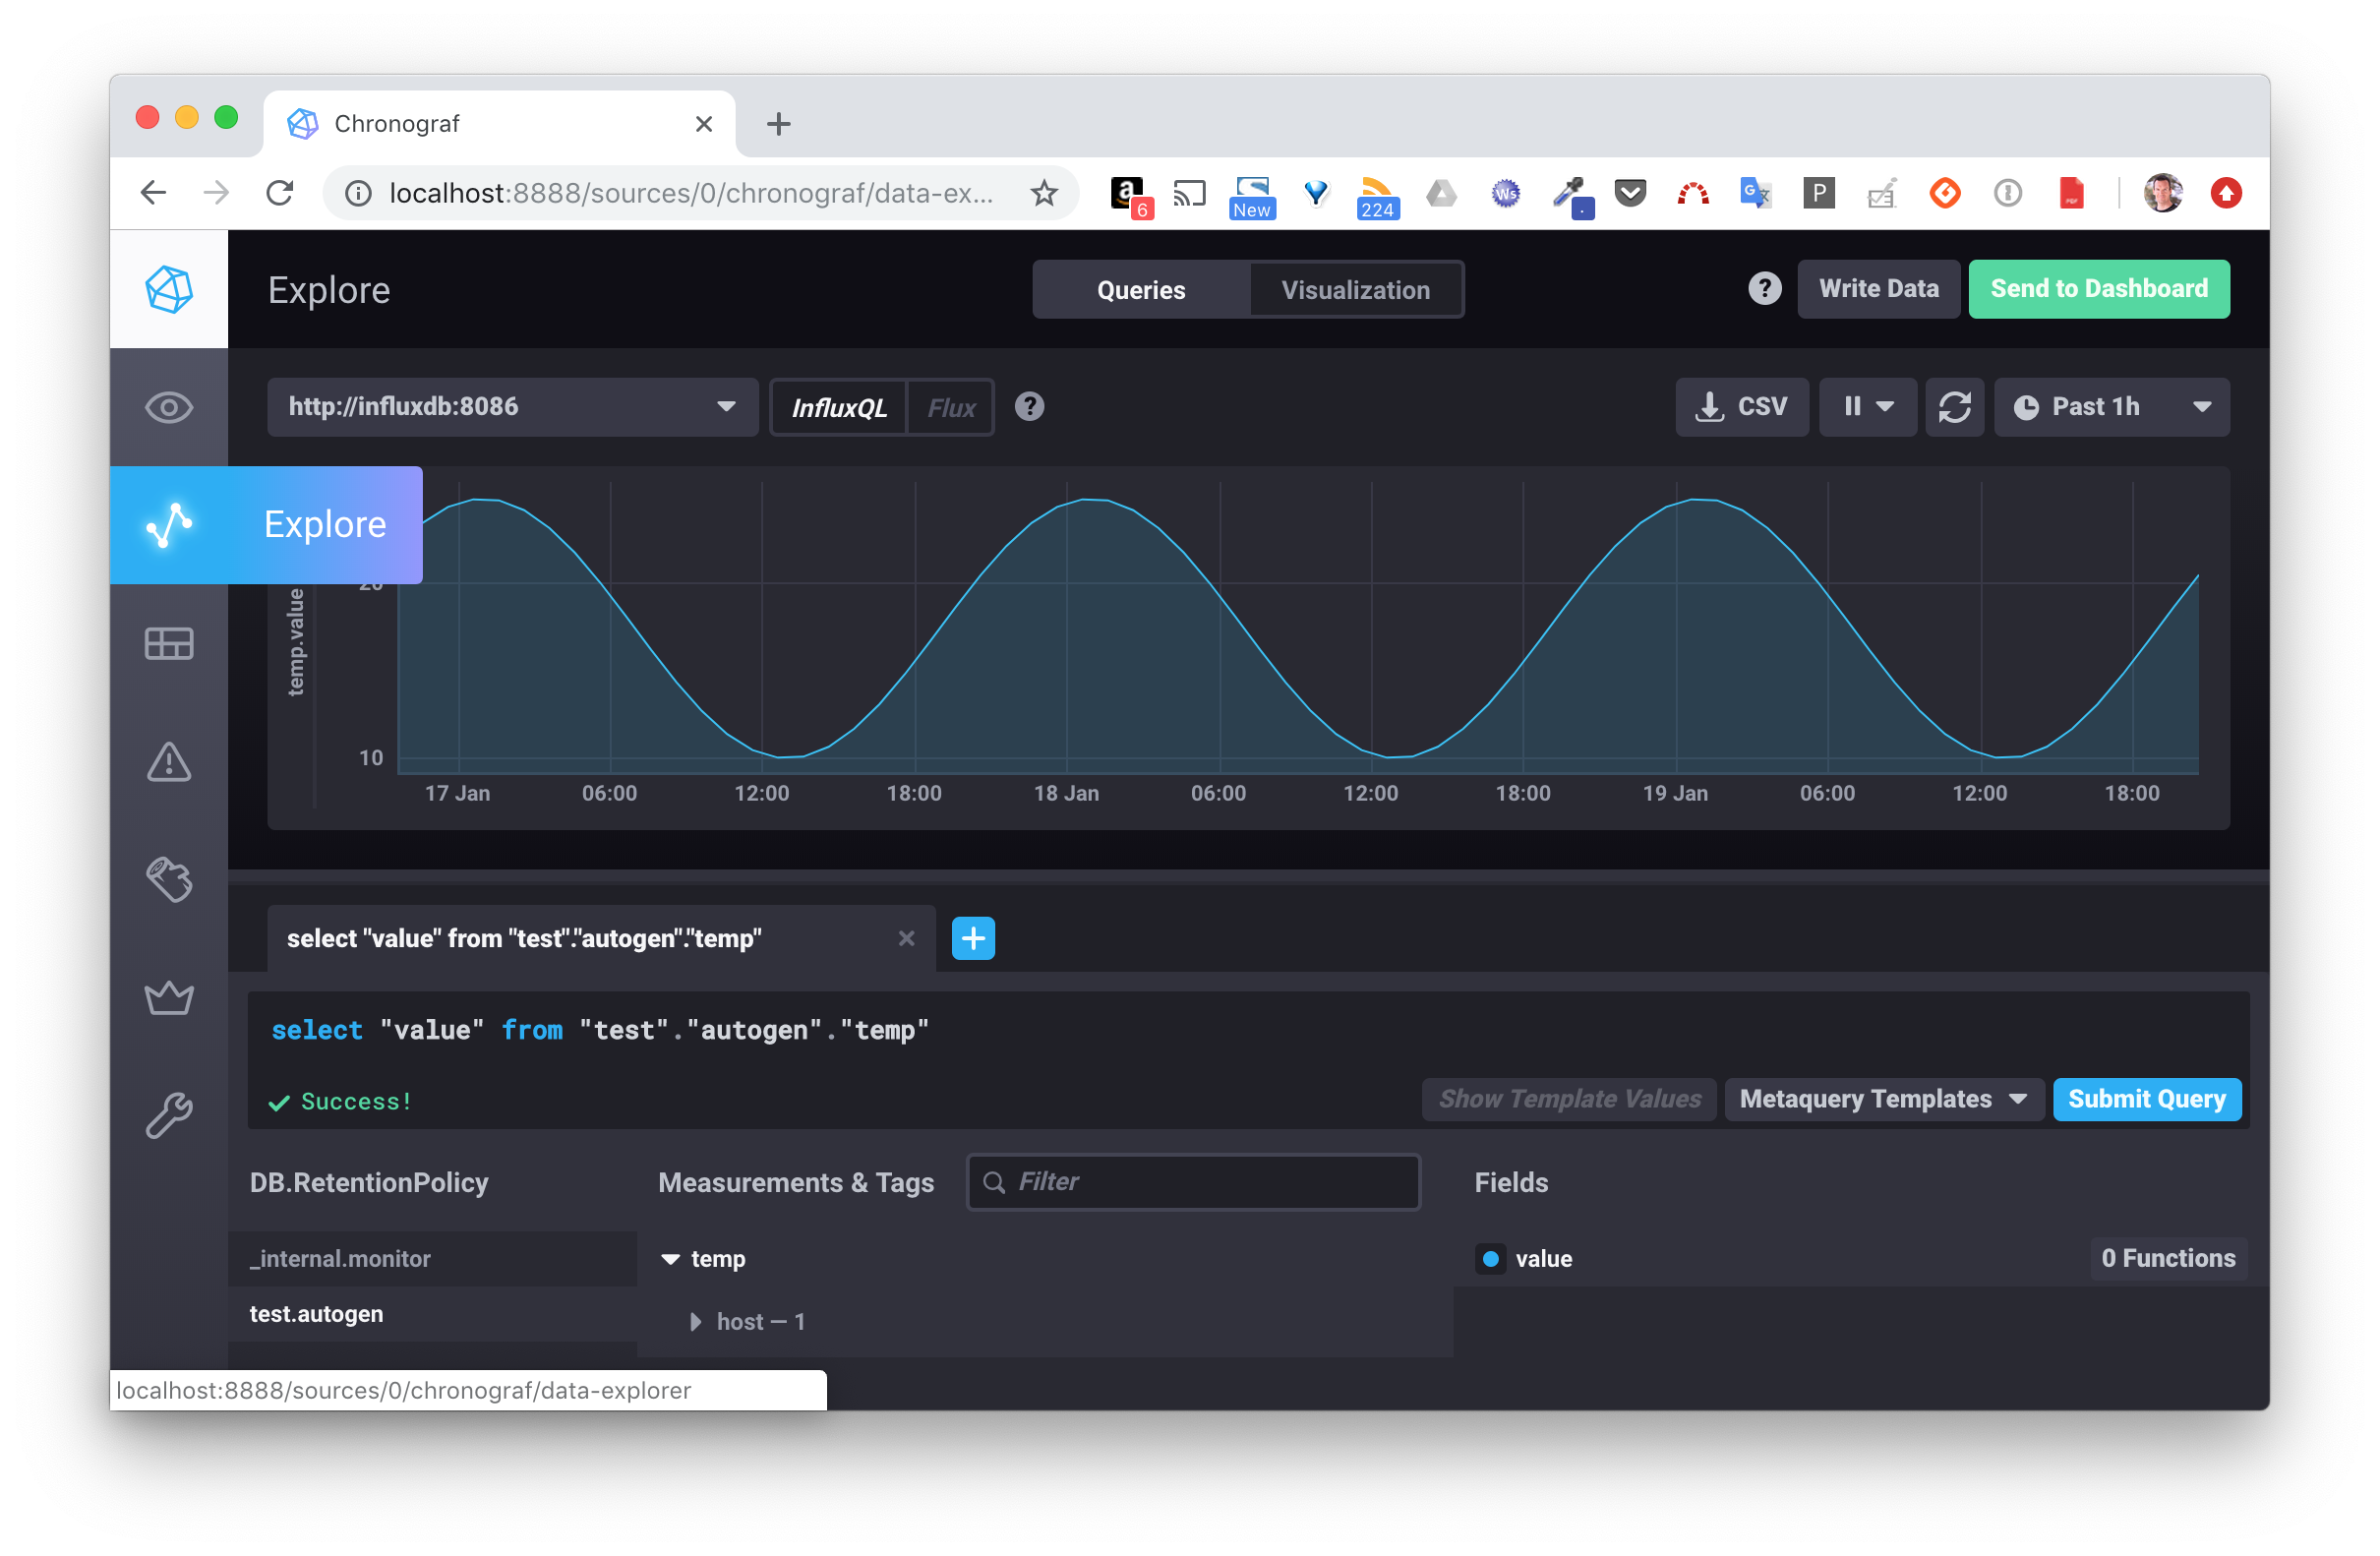Viewport: 2380px width, 1556px height.
Task: Open Log Viewer via the log sidebar icon
Action: pyautogui.click(x=169, y=880)
